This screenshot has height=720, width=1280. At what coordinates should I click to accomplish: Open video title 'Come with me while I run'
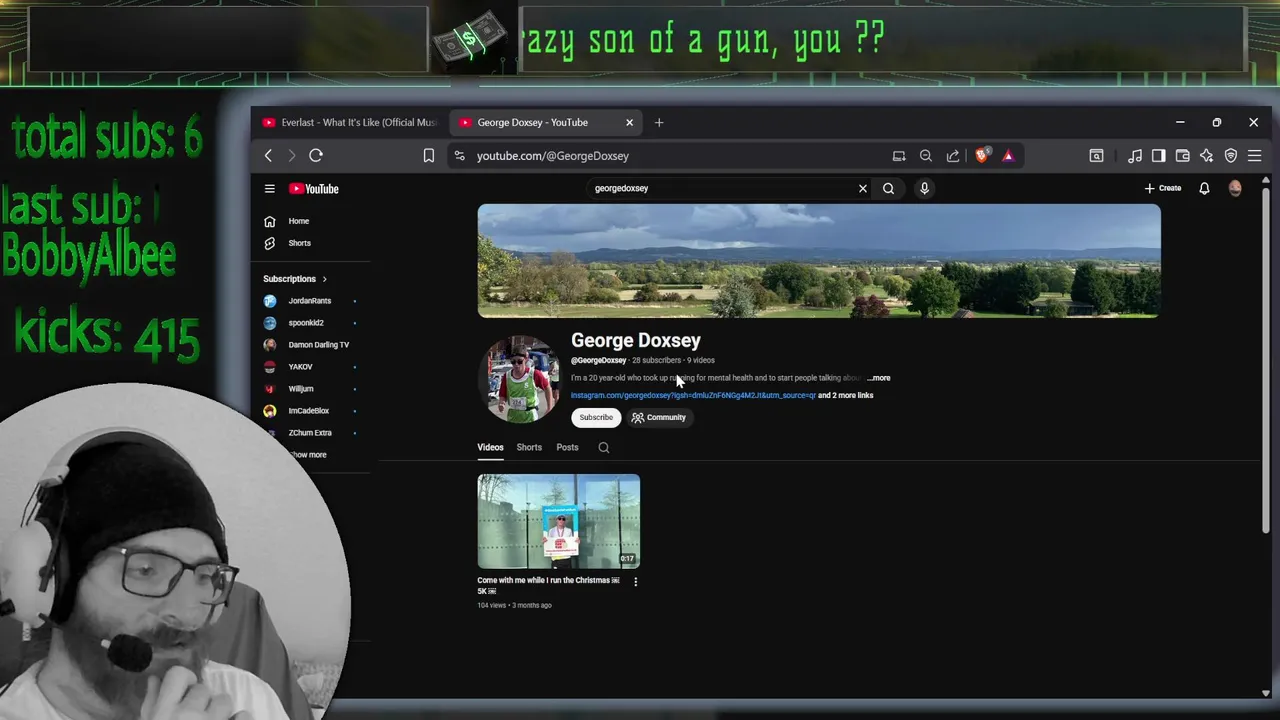click(548, 585)
